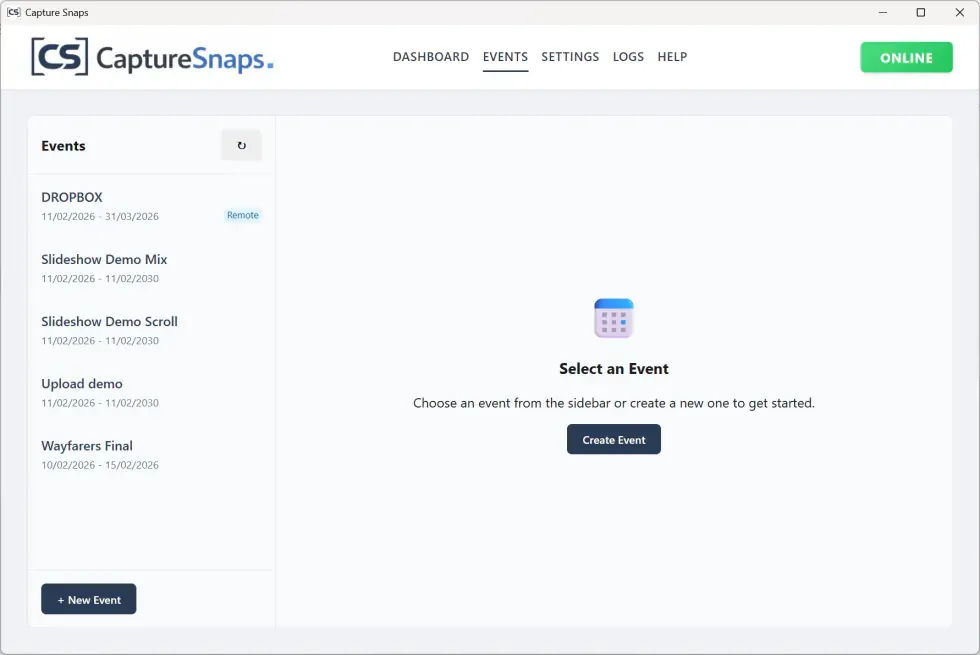Click the Capture Snaps title bar icon
This screenshot has width=980, height=655.
click(x=13, y=12)
